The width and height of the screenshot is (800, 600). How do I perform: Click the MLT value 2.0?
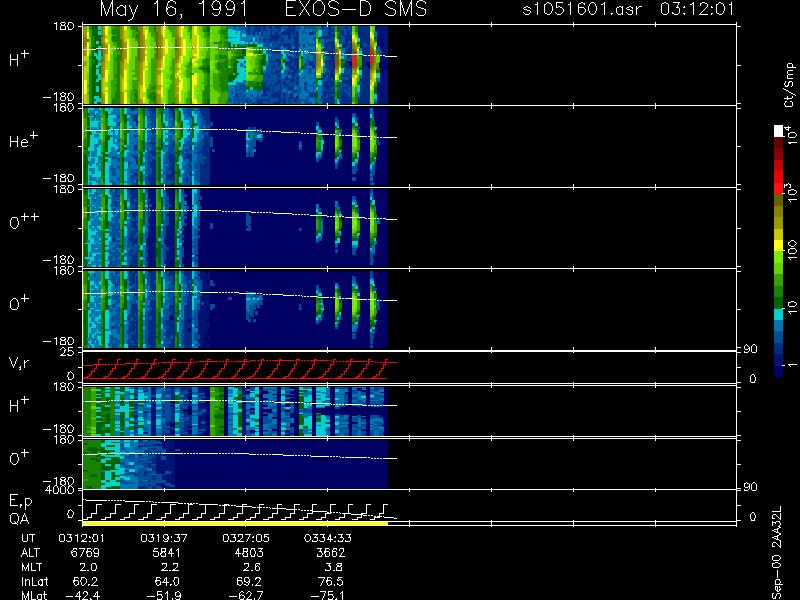pyautogui.click(x=88, y=567)
